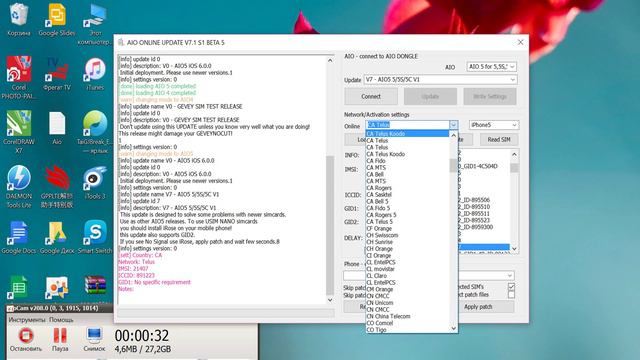Select CO Tigo network
Viewport: 640px width, 360px height.
[407, 329]
